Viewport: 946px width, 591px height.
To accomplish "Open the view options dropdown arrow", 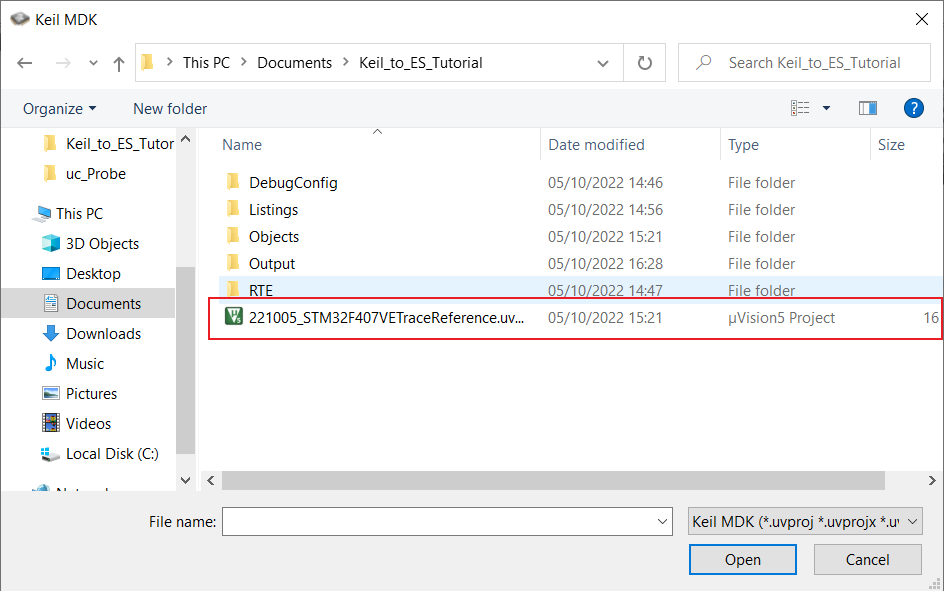I will (x=826, y=108).
